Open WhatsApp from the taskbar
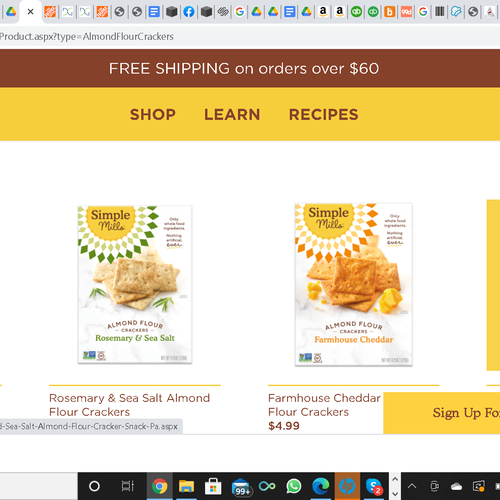The height and width of the screenshot is (500, 500). [294, 486]
